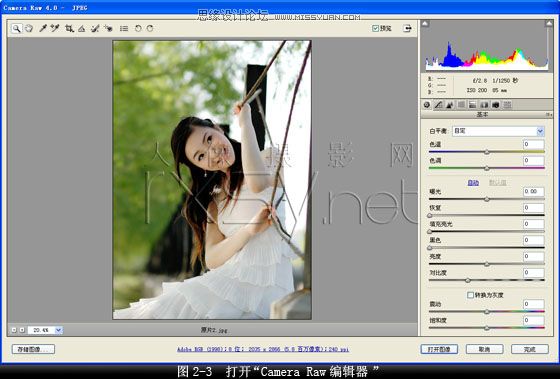This screenshot has height=379, width=560.
Task: Open the Presets panel tab
Action: [507, 105]
